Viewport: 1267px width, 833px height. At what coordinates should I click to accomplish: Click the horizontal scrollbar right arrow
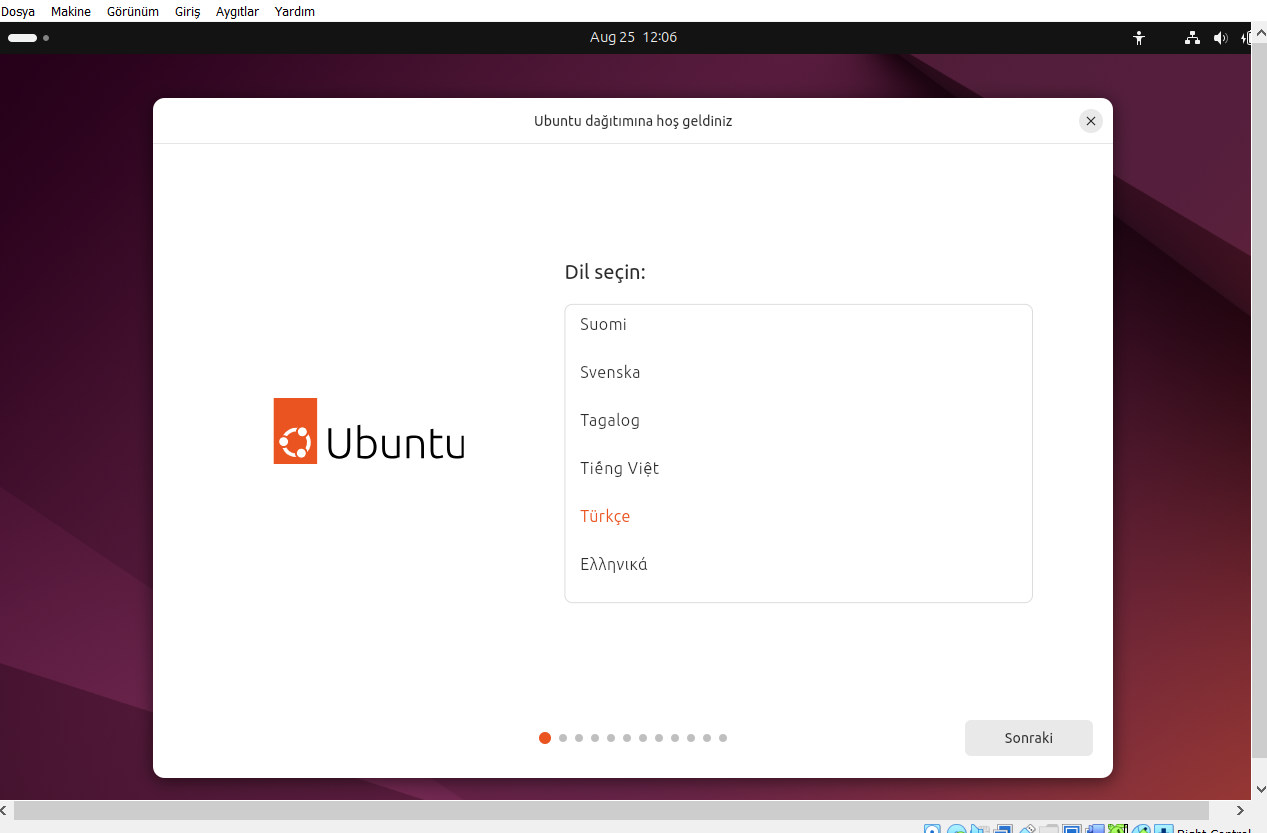pyautogui.click(x=1241, y=810)
